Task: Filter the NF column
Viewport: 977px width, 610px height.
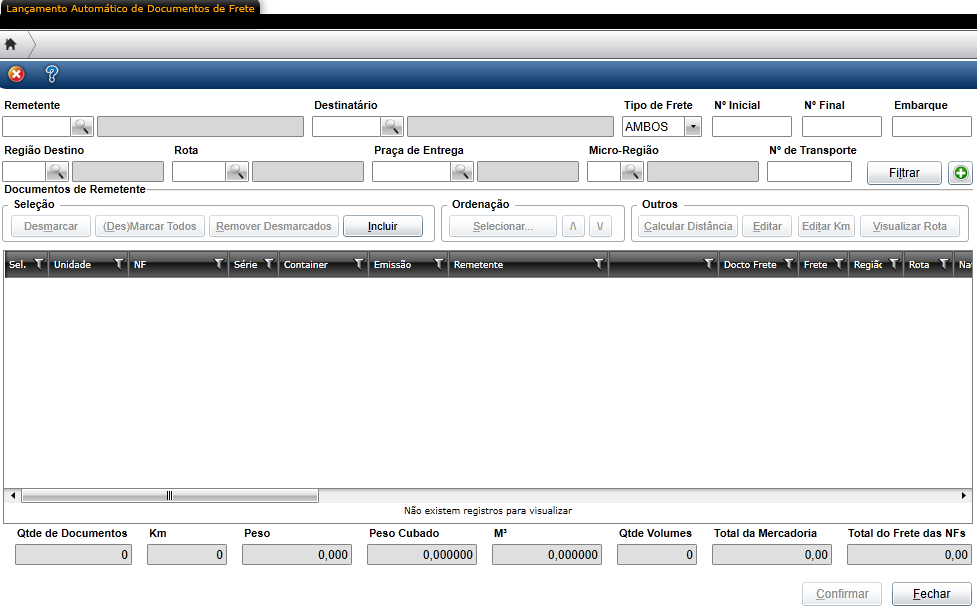Action: point(219,264)
